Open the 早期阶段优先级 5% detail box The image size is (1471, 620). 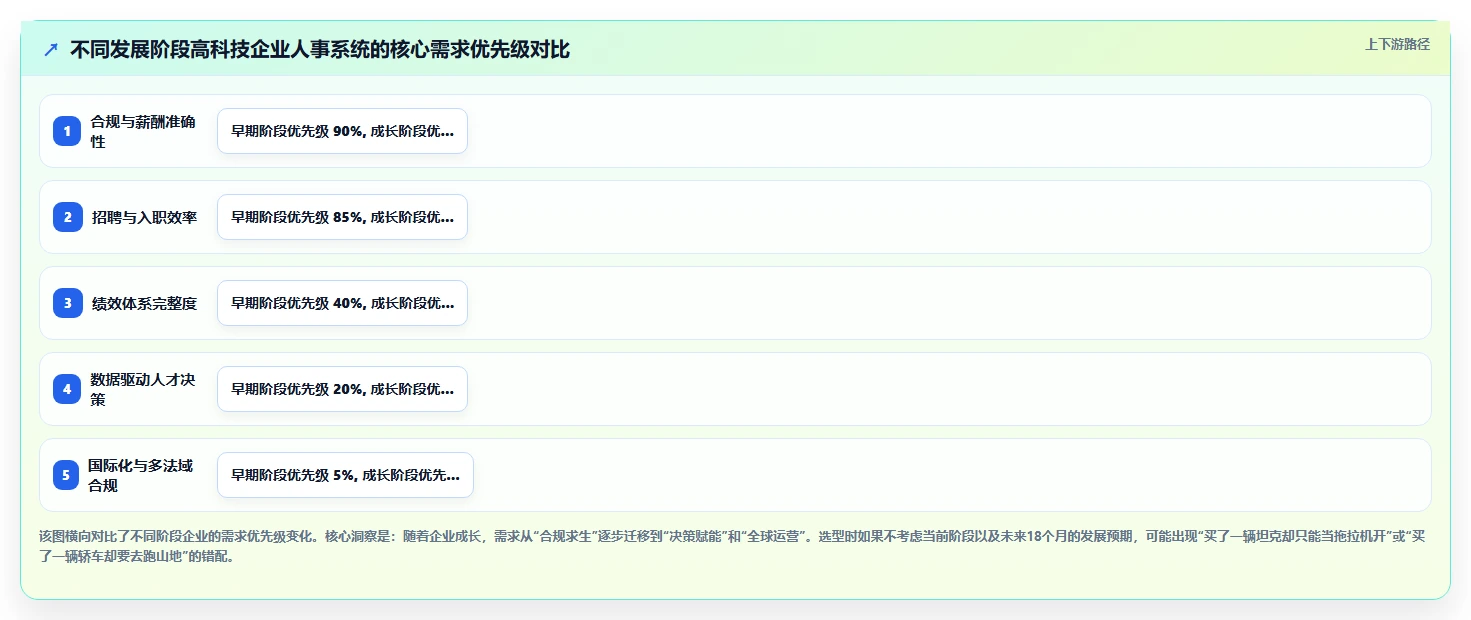tap(345, 475)
